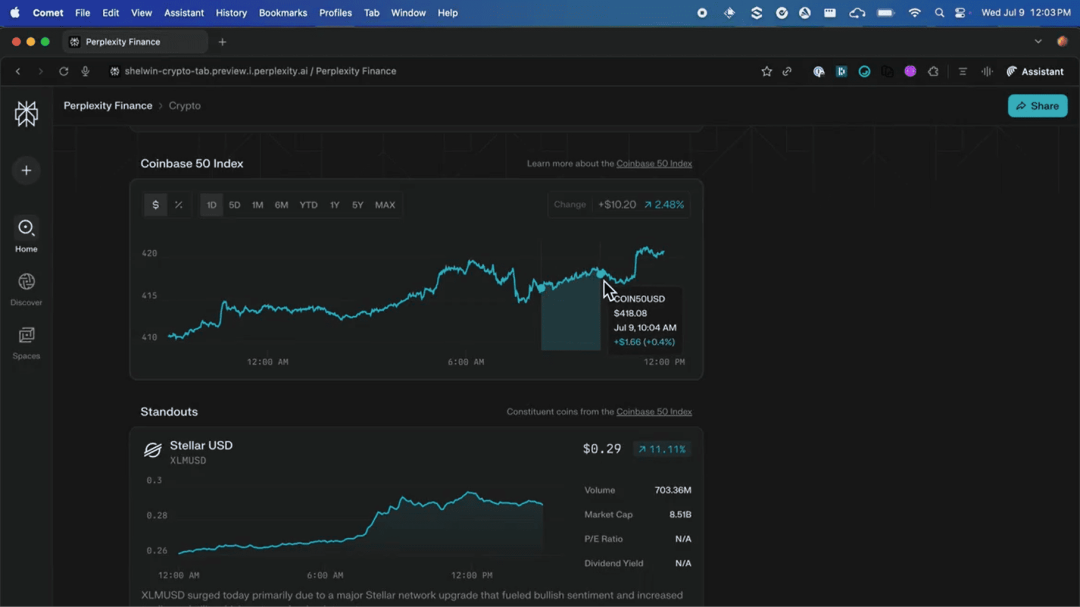Open Discover in the sidebar
1080x607 pixels.
[26, 289]
